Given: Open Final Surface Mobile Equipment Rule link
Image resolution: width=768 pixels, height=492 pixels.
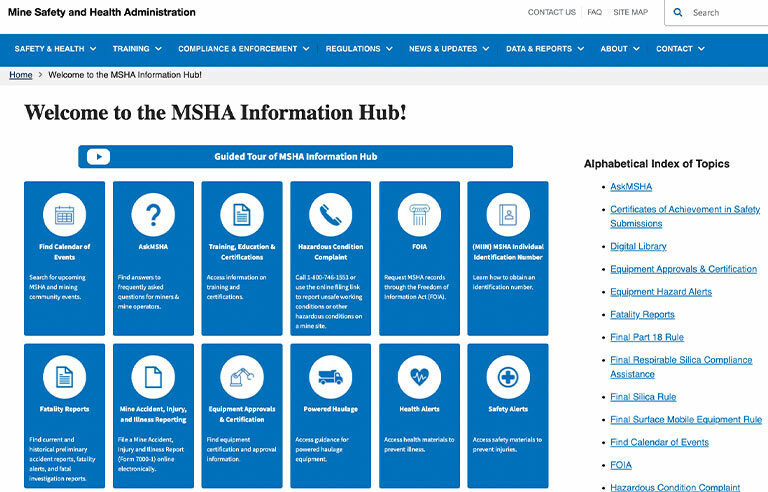Looking at the screenshot, I should pos(686,419).
